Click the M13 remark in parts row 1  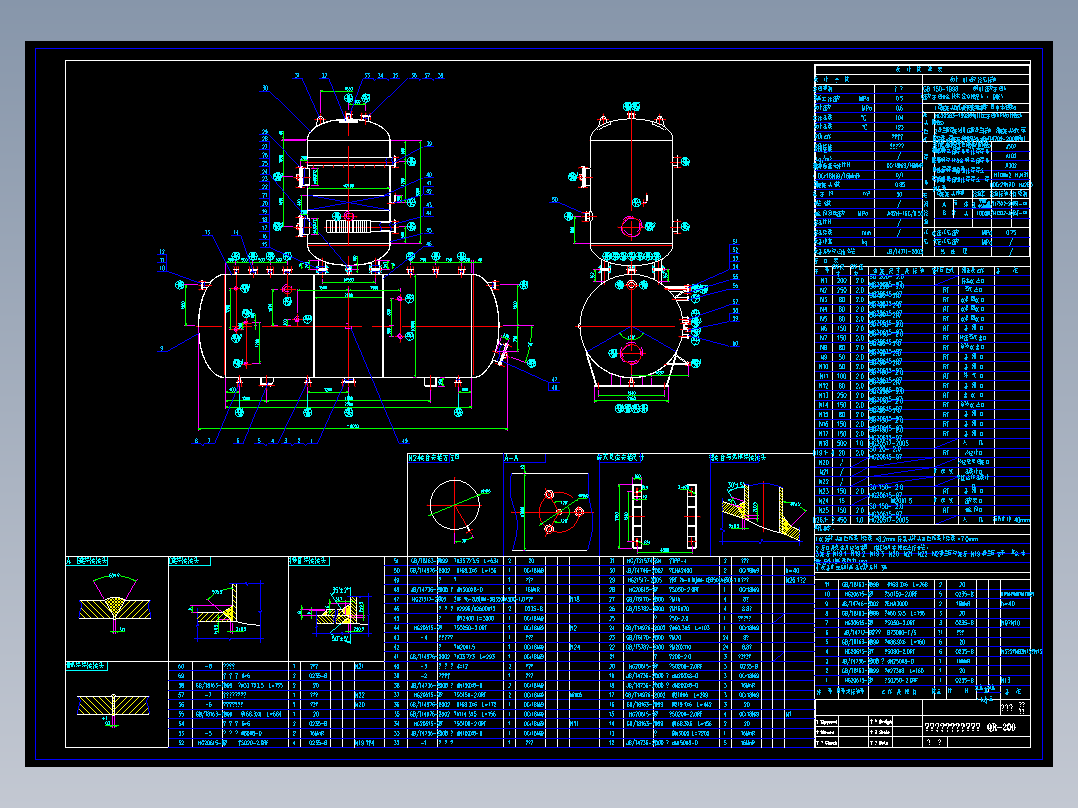[x=1005, y=681]
